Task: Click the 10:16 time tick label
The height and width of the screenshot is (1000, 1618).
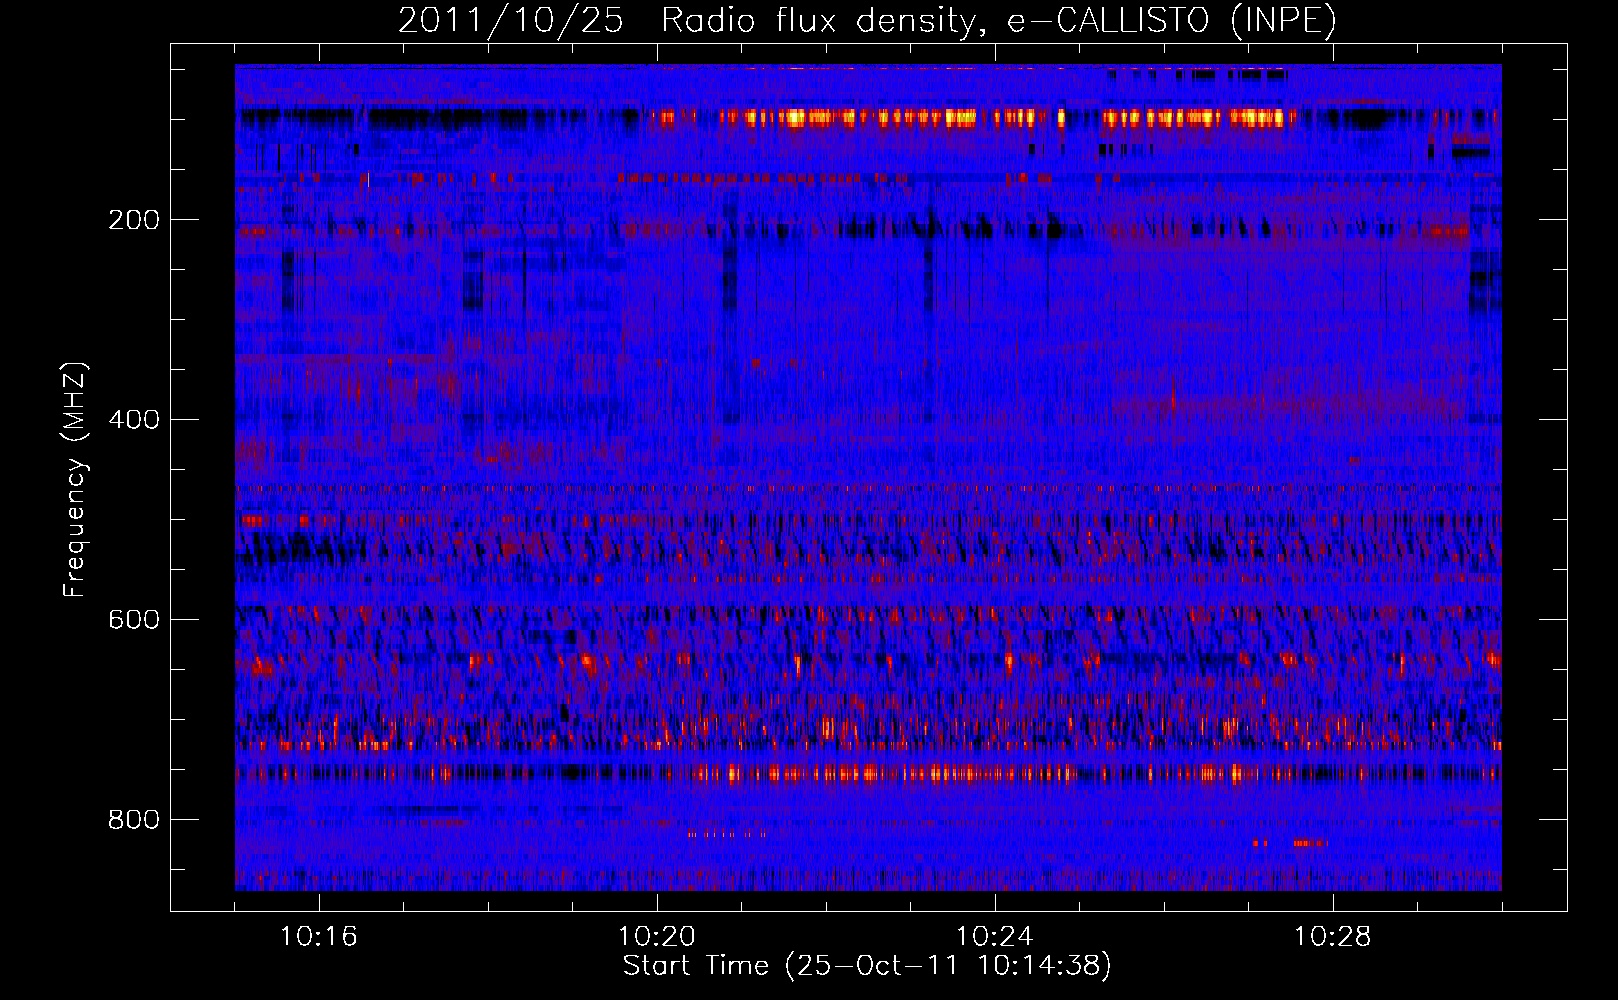Action: 319,937
